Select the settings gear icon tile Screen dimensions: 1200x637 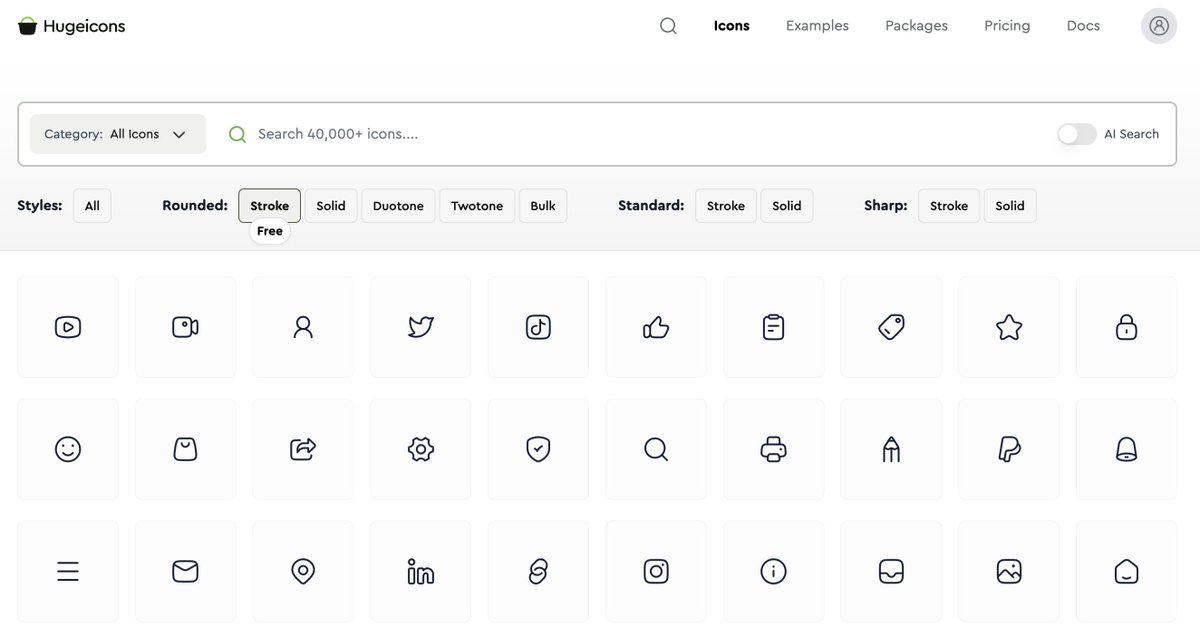[x=420, y=449]
